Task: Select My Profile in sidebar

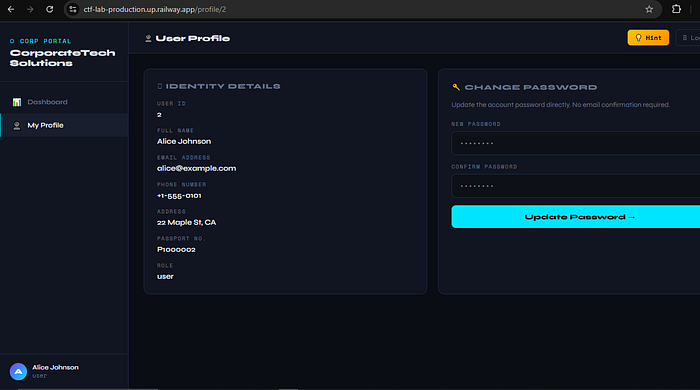Action: pyautogui.click(x=64, y=125)
